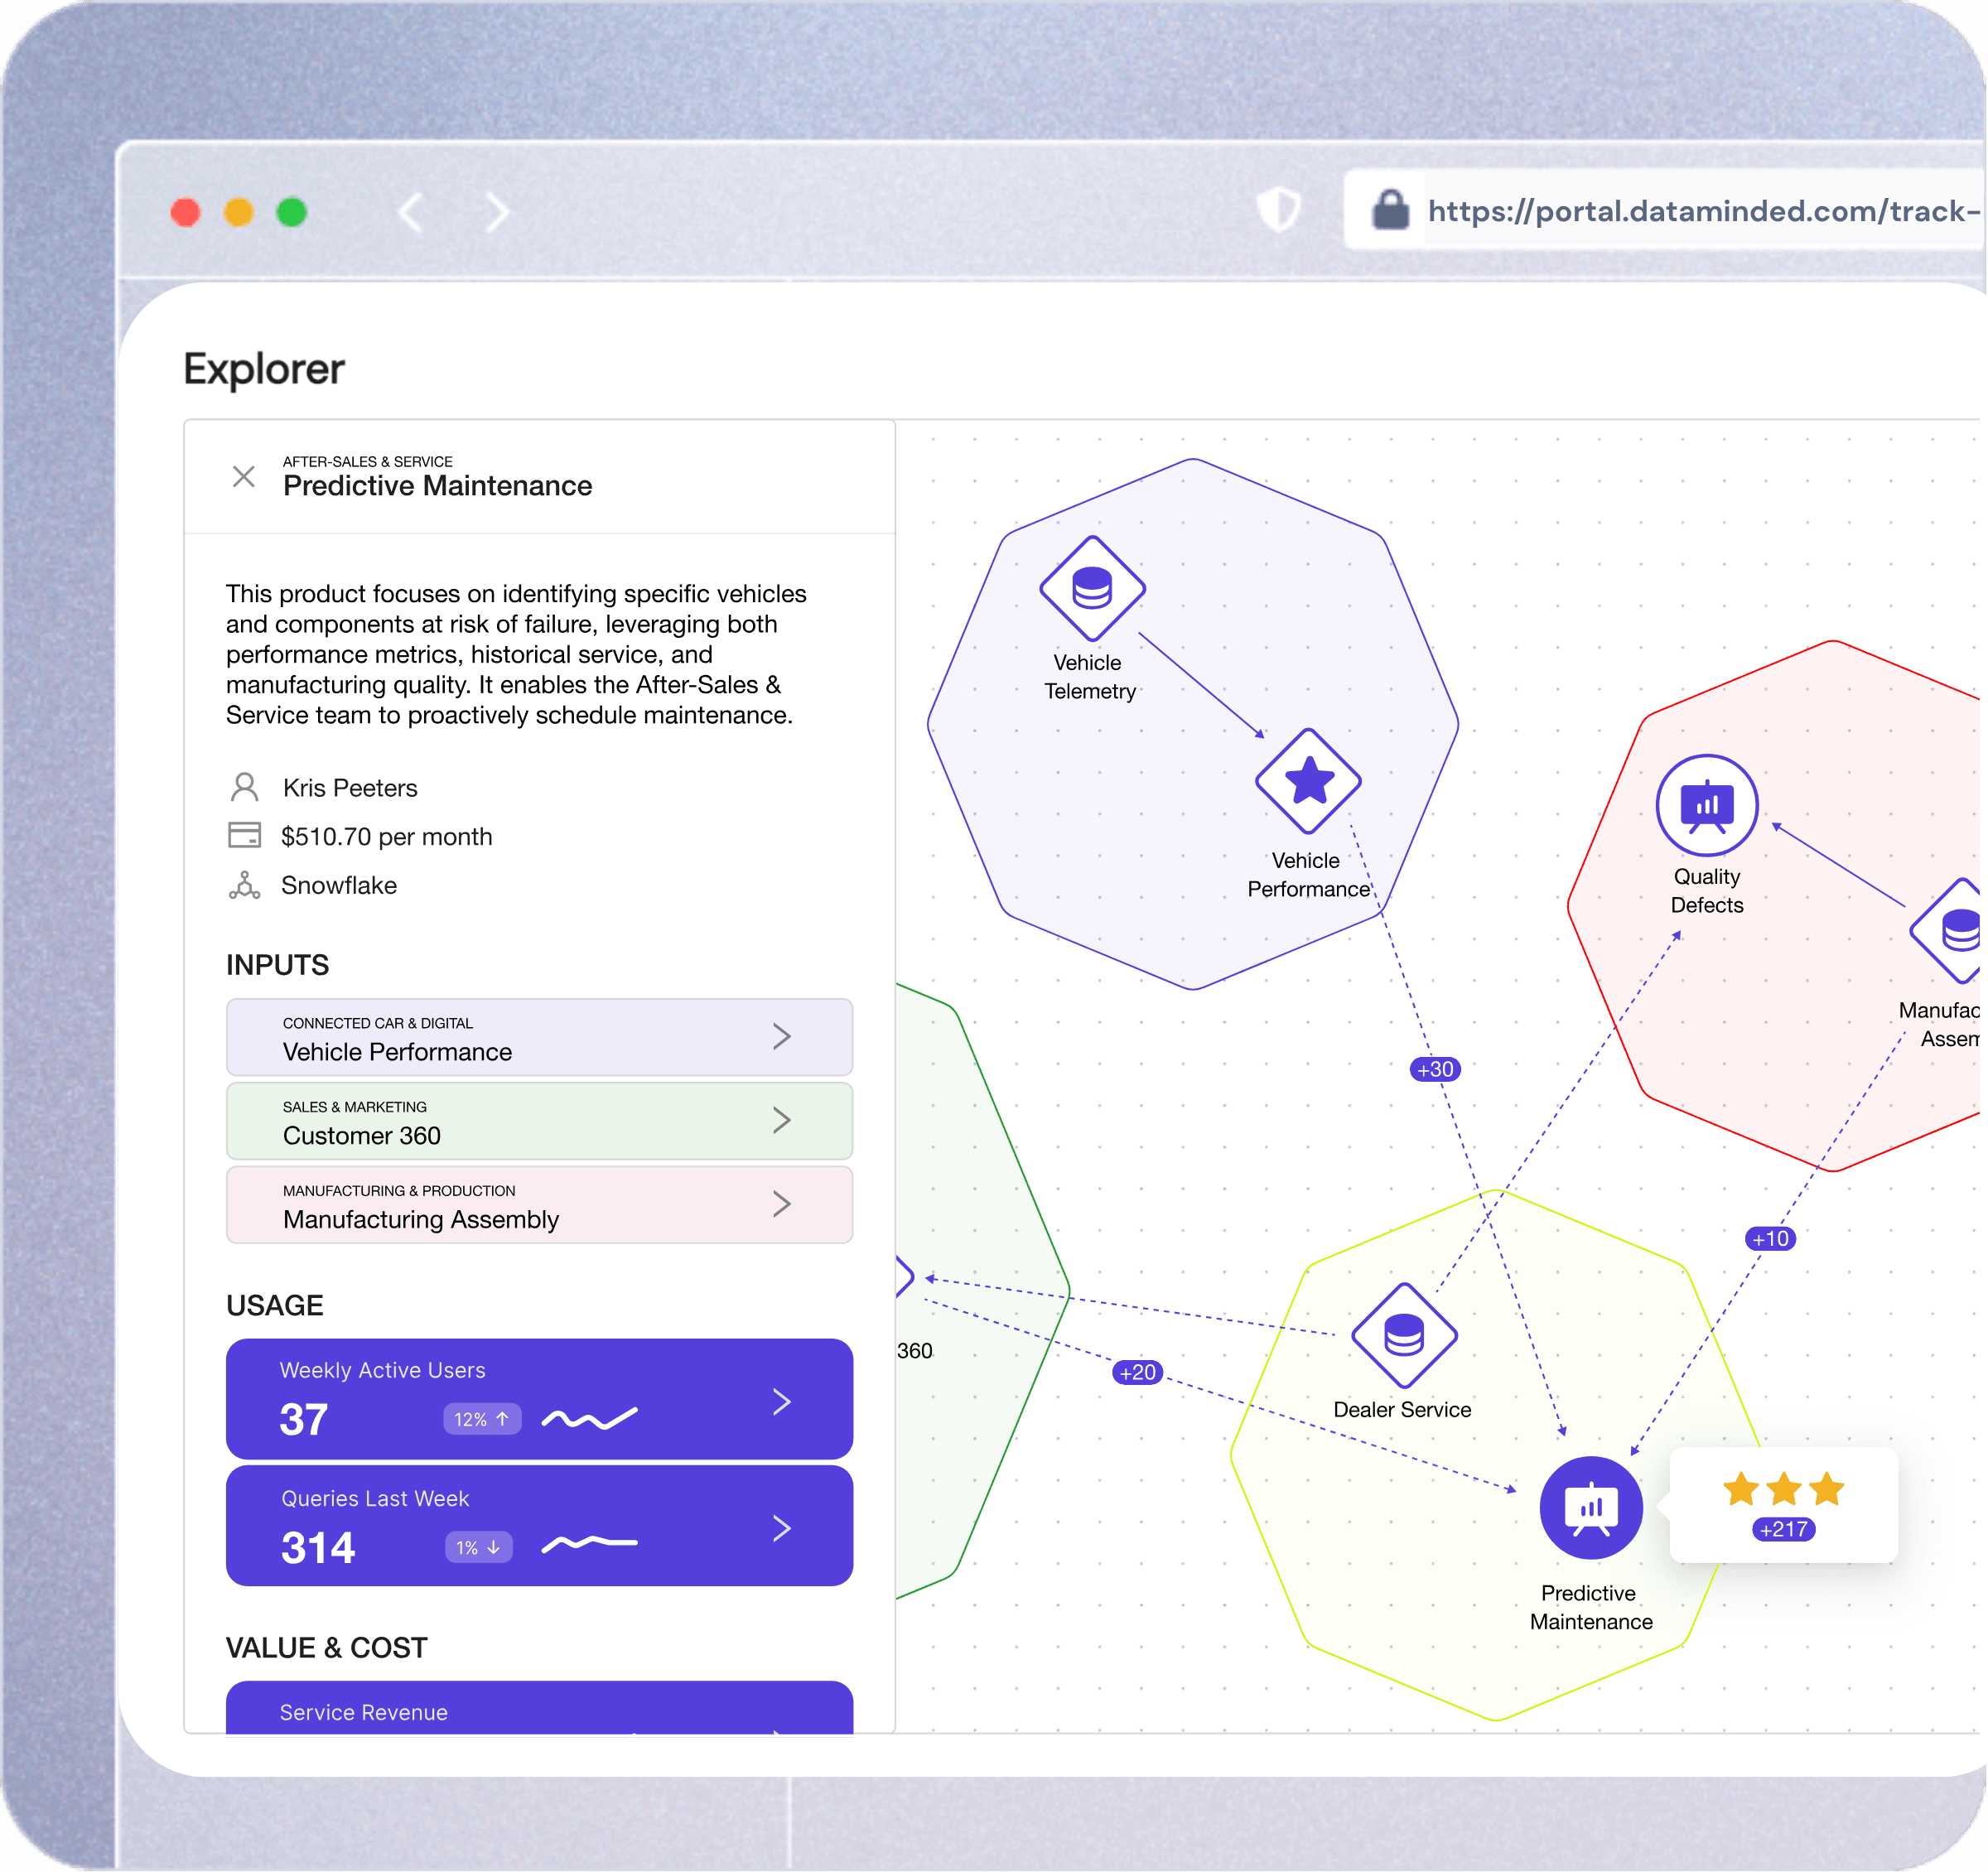Click the +20 edge count badge

[1138, 1372]
